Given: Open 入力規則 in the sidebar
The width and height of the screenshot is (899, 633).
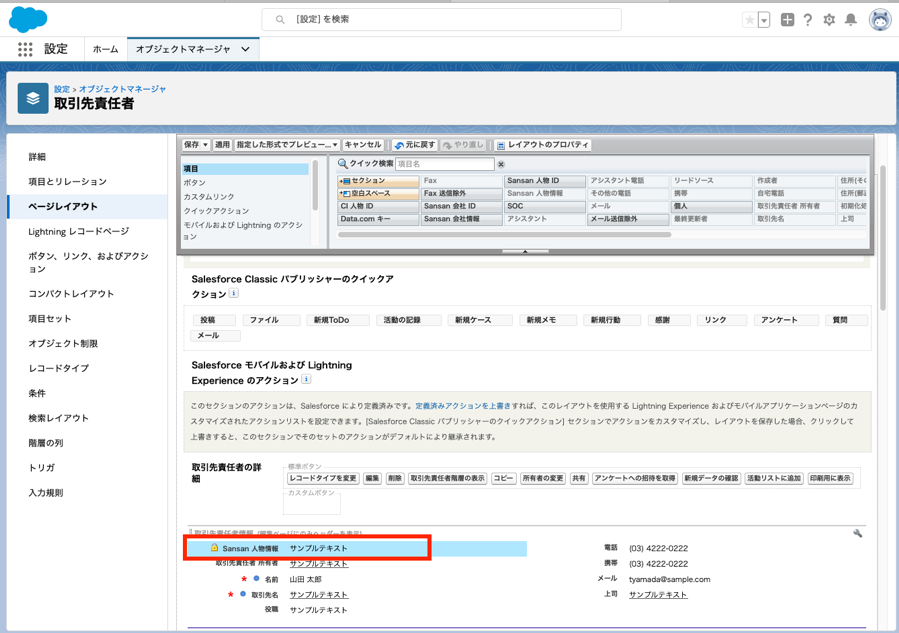Looking at the screenshot, I should point(46,493).
